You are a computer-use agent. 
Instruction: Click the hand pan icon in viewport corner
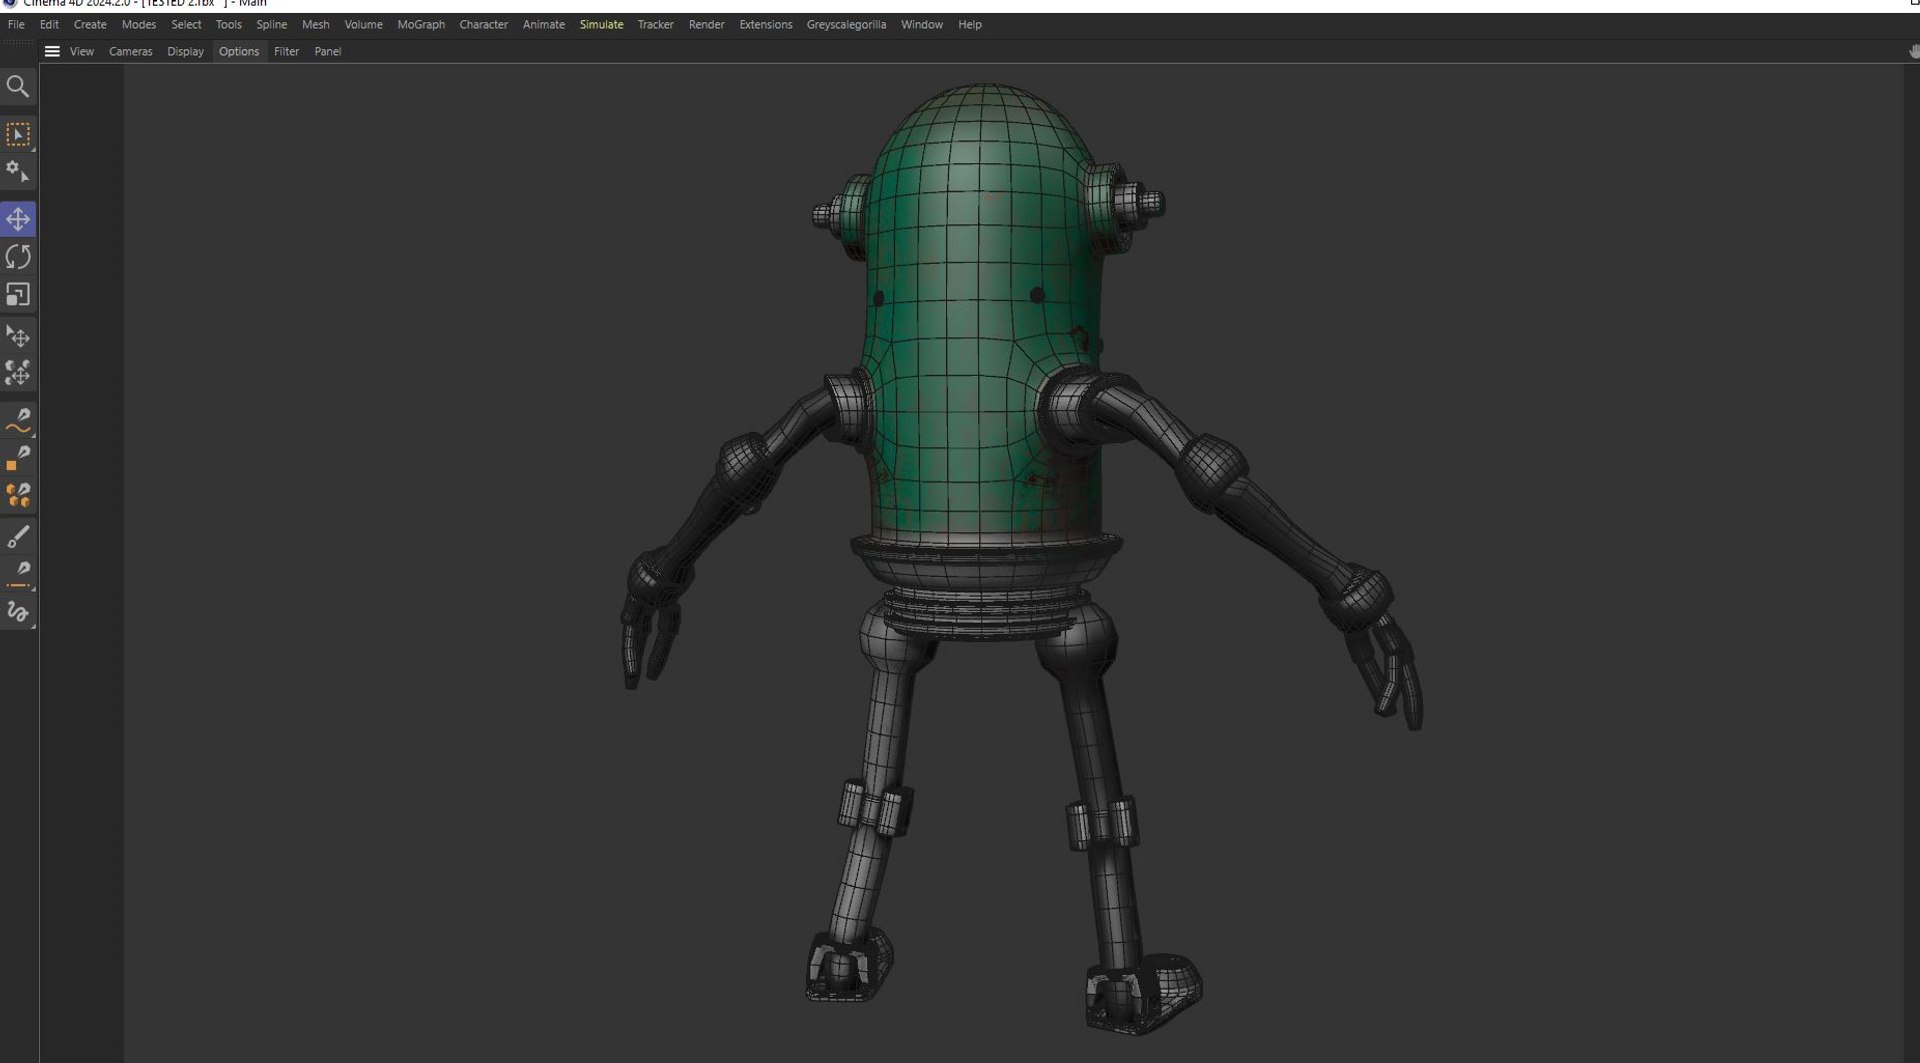coord(1913,52)
